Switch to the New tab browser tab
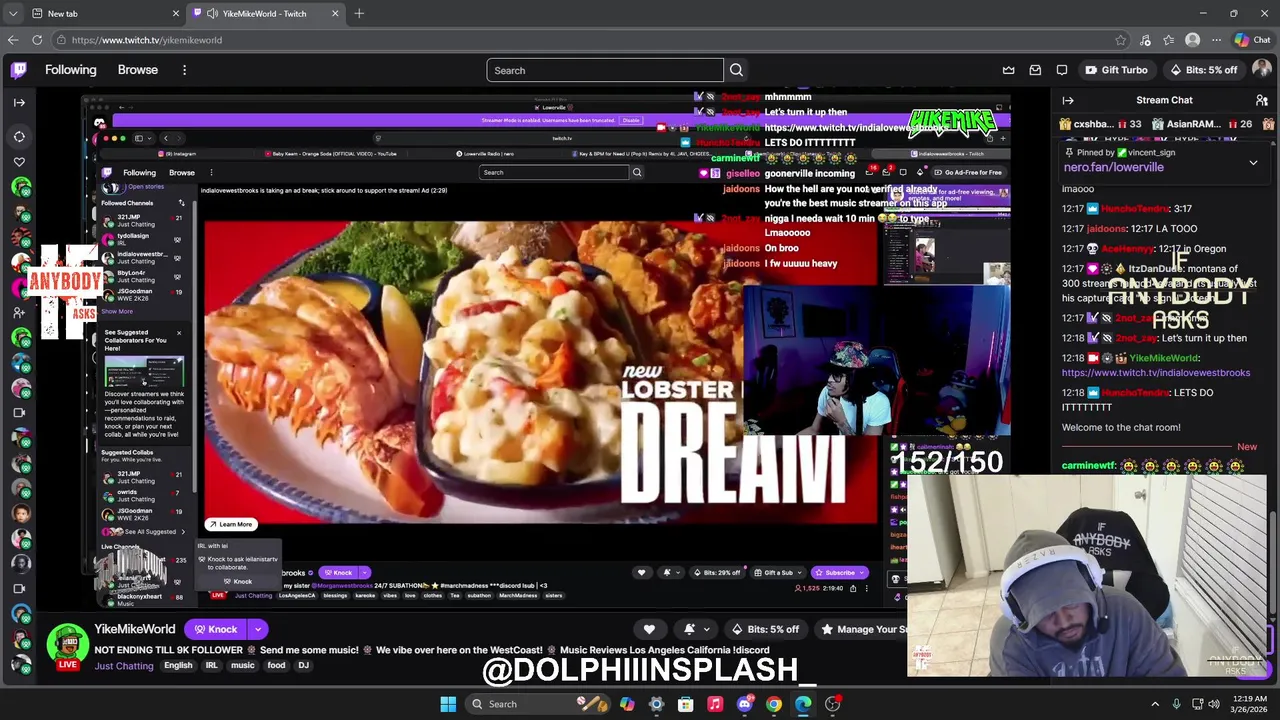1280x720 pixels. pos(93,13)
